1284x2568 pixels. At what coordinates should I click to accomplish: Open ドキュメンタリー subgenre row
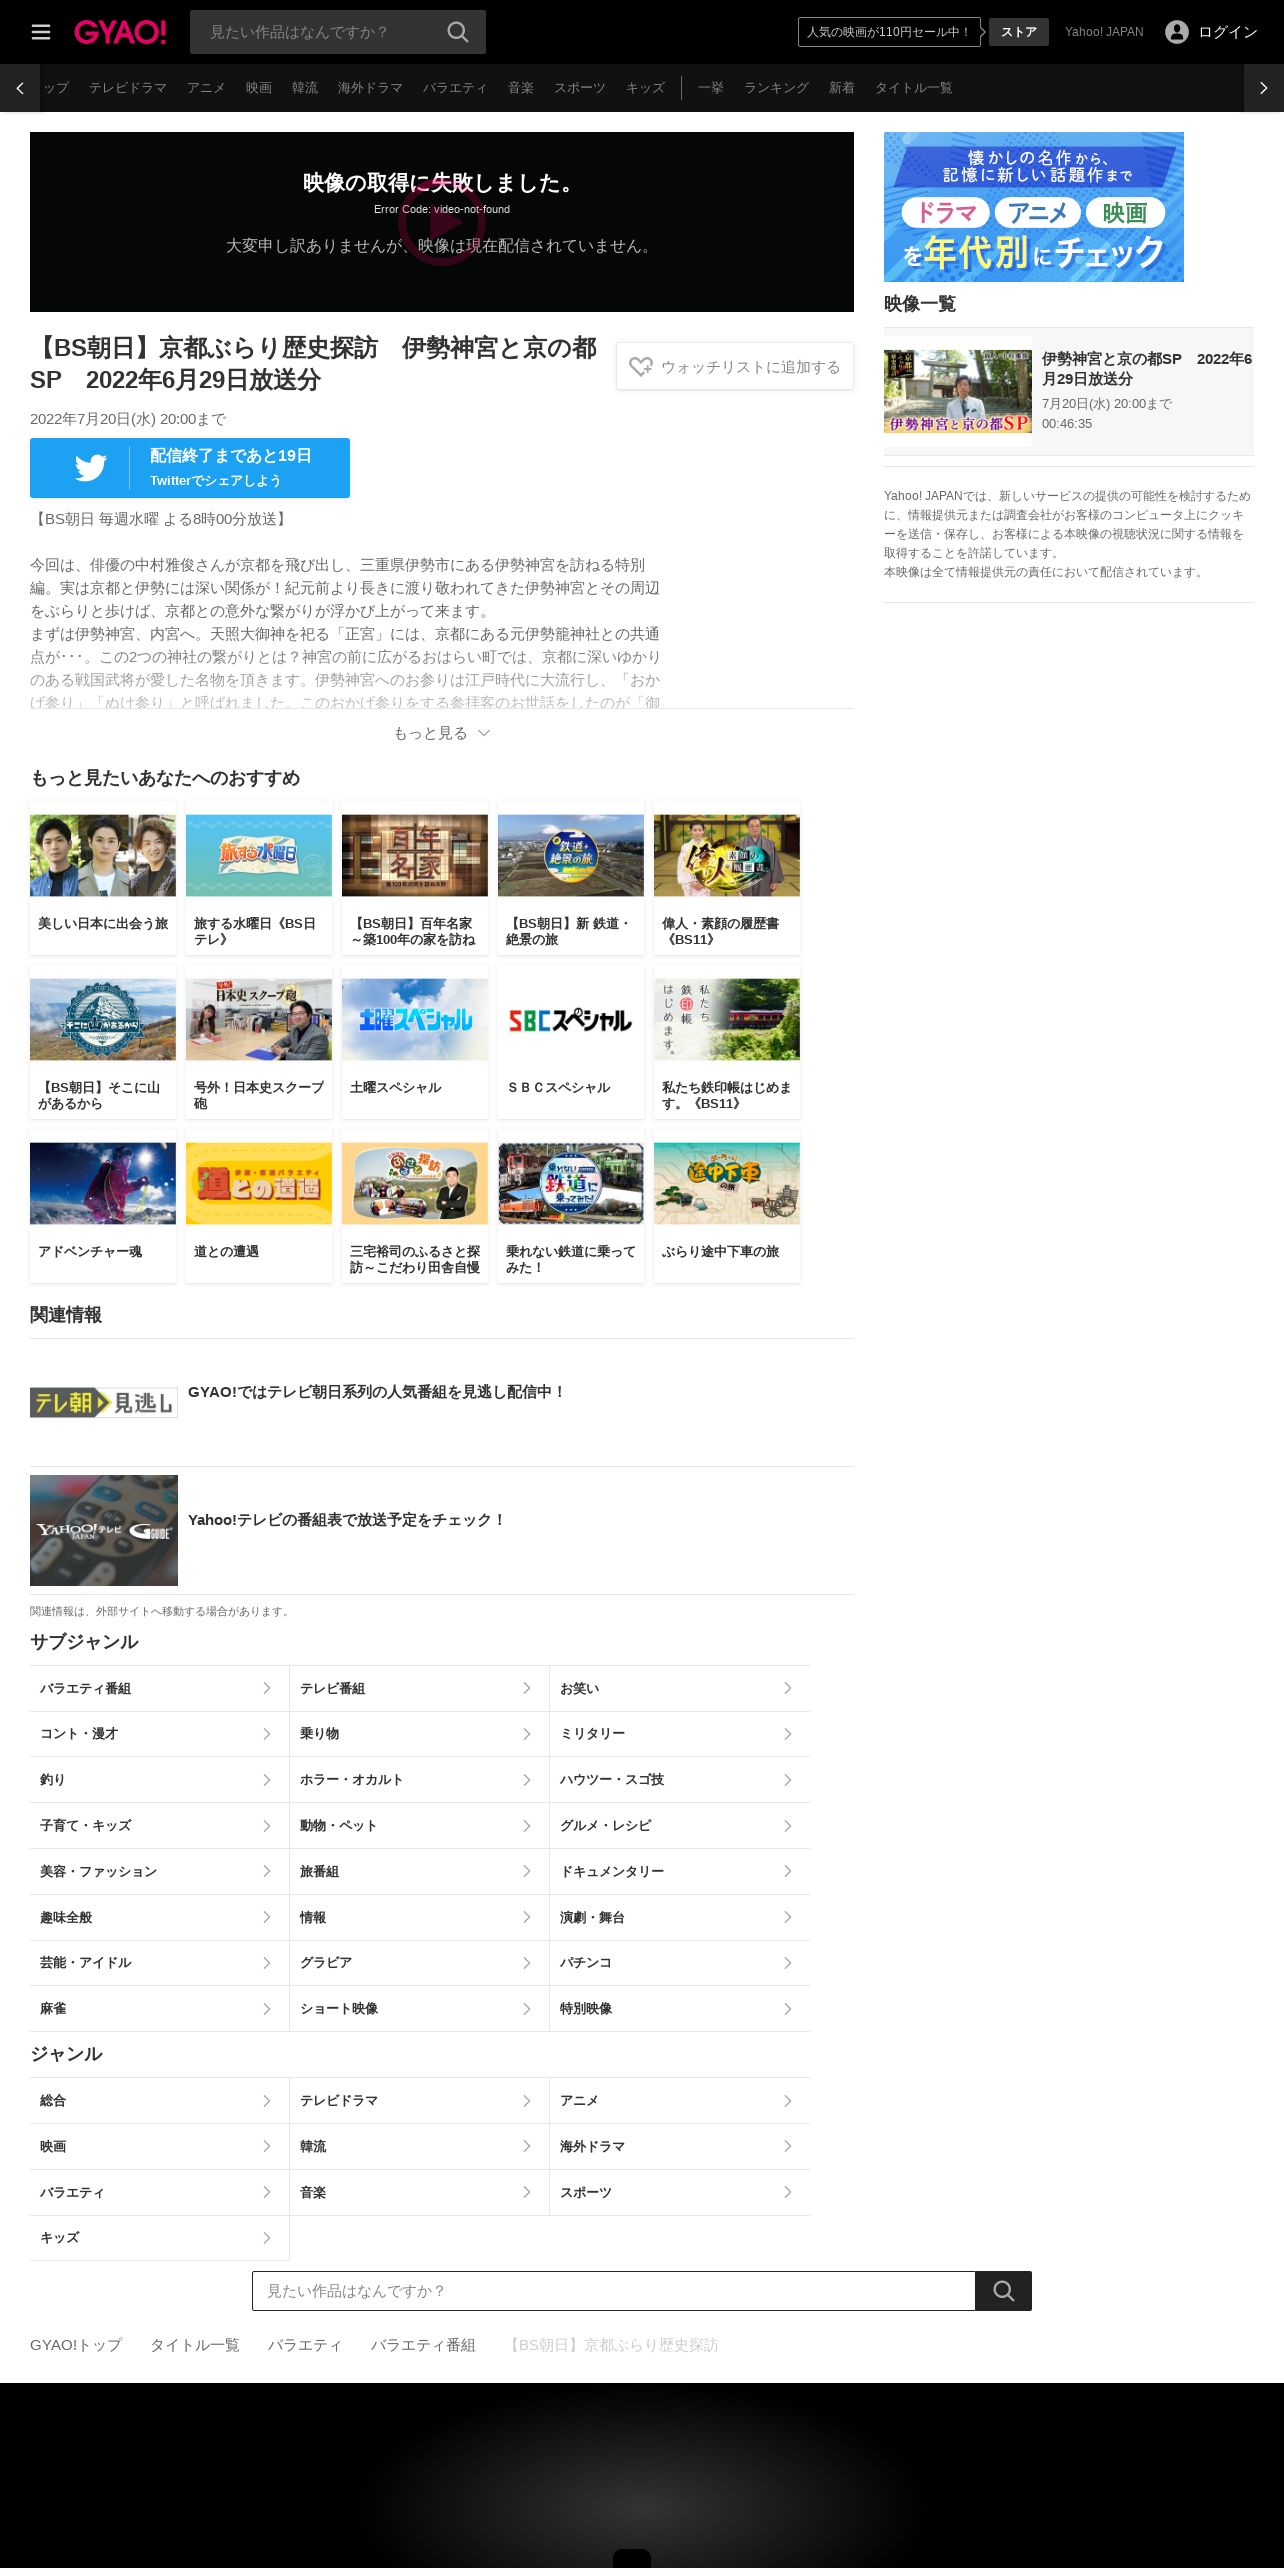680,1871
